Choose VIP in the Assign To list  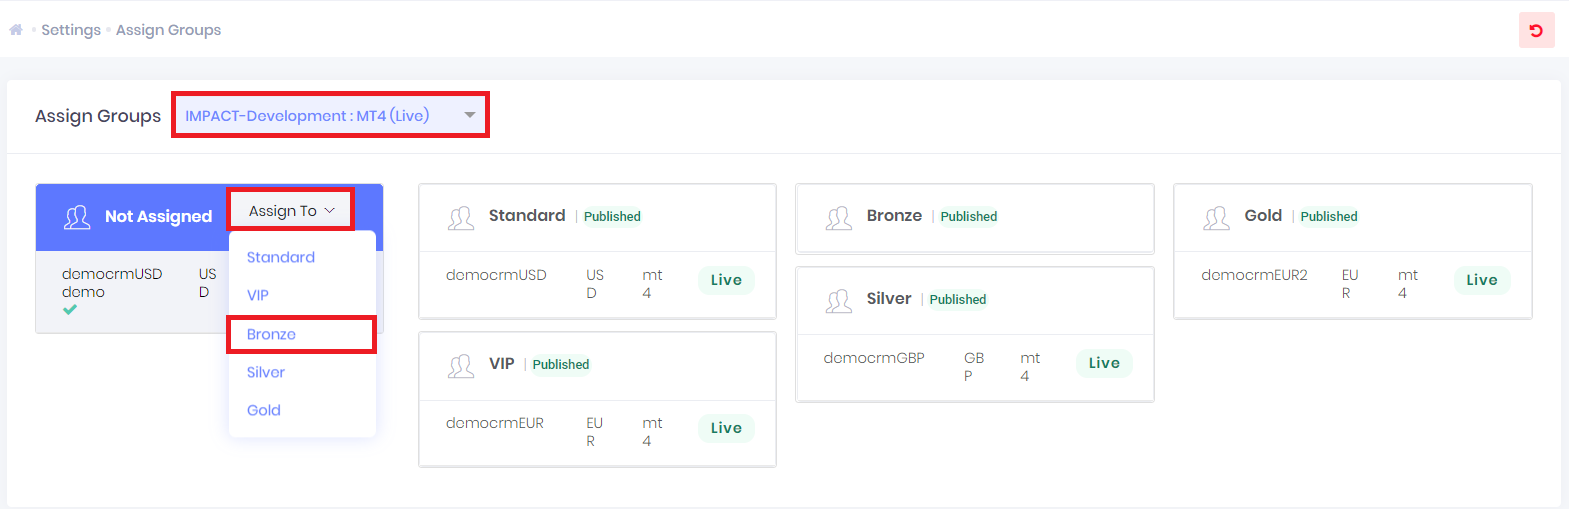[258, 295]
